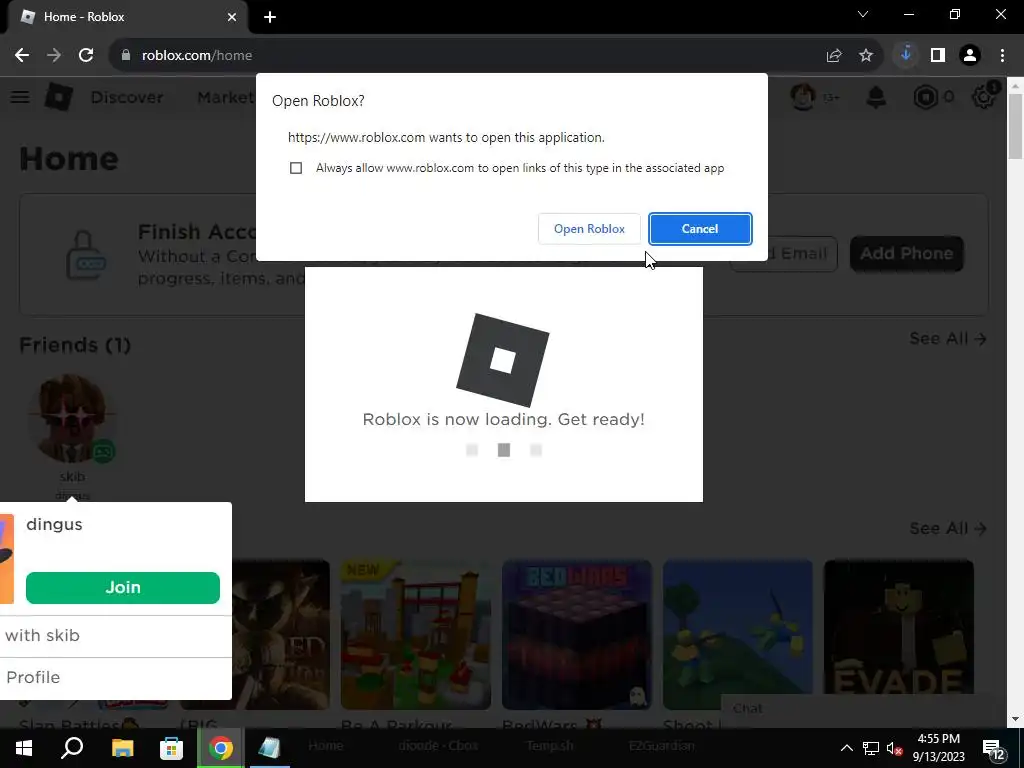Check Always allow www.roblox.com to open links checkbox

(296, 168)
